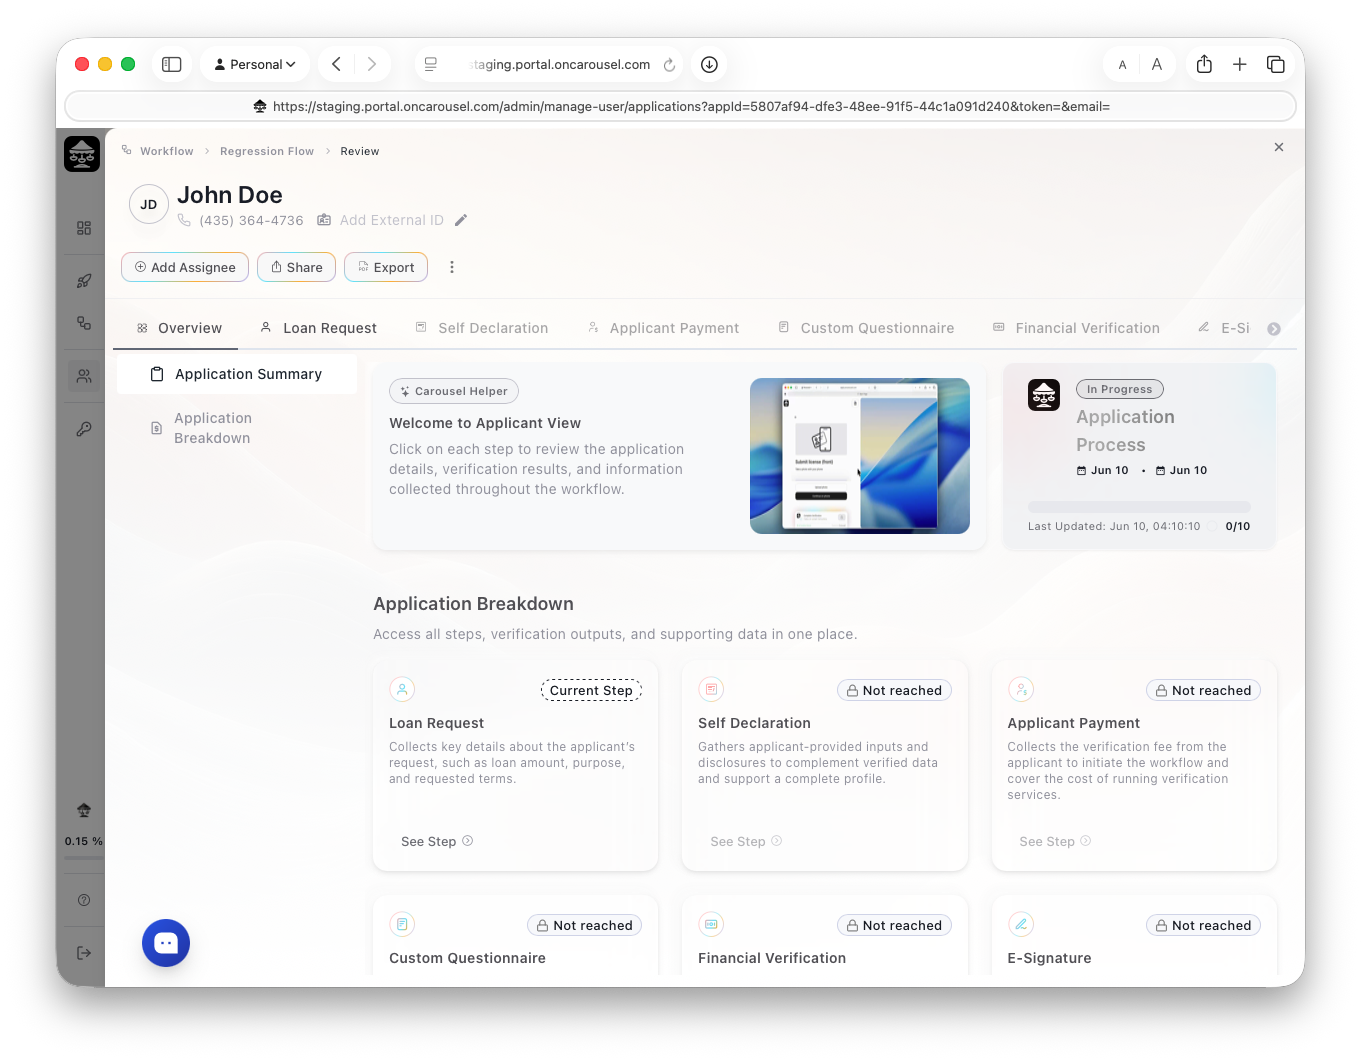The image size is (1361, 1061).
Task: Switch to the Custom Questionnaire tab
Action: [866, 328]
